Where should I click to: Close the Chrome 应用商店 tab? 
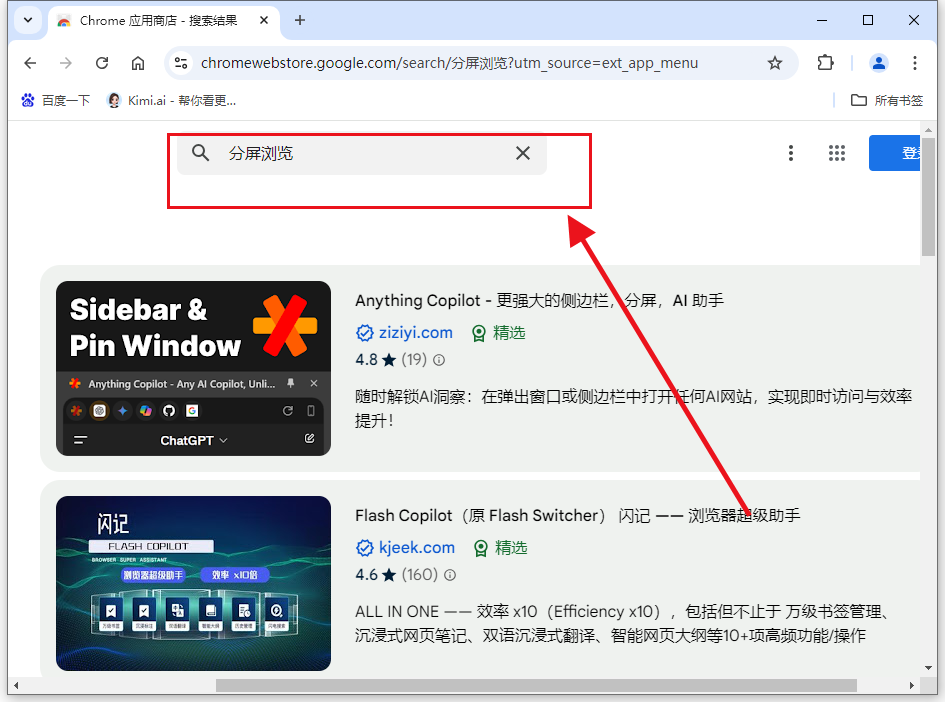pyautogui.click(x=264, y=20)
